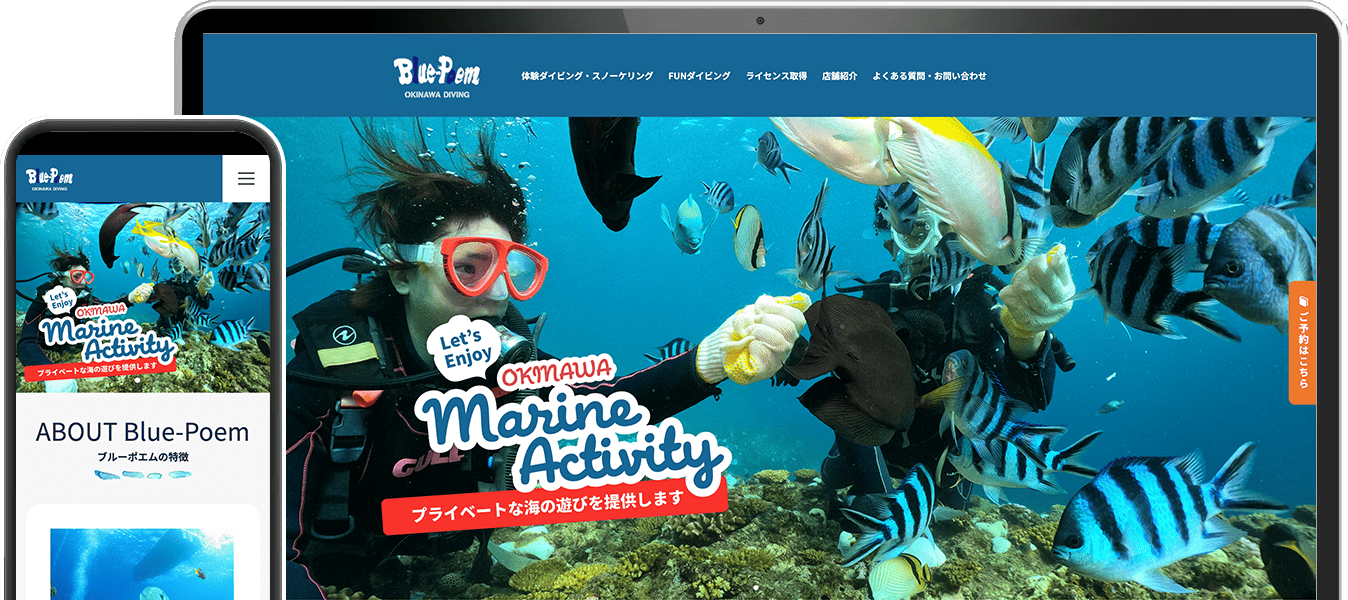Open よくある質問・お問い合わせ in the navigation
Image resolution: width=1348 pixels, height=600 pixels.
pyautogui.click(x=929, y=76)
